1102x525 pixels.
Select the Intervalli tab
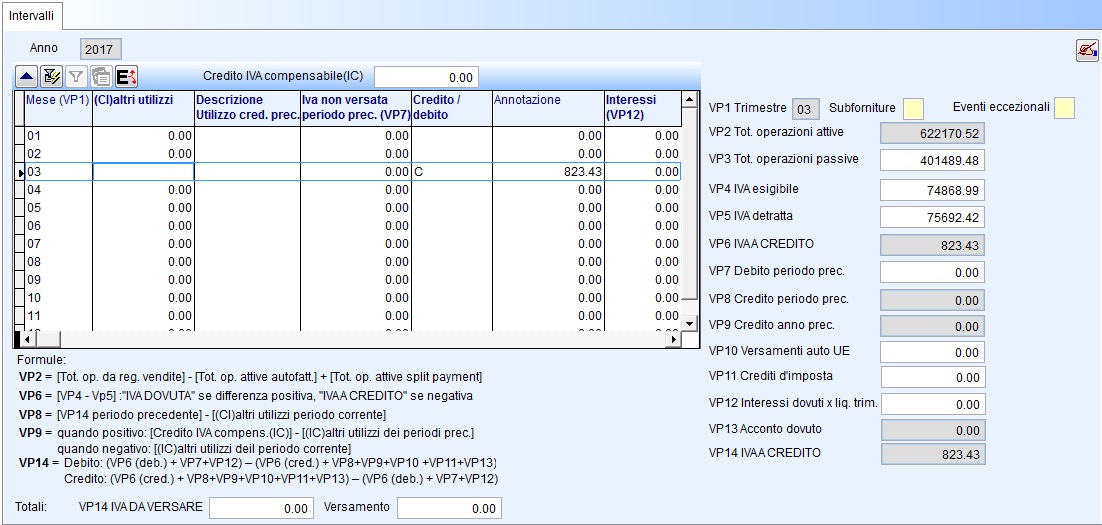tap(32, 15)
